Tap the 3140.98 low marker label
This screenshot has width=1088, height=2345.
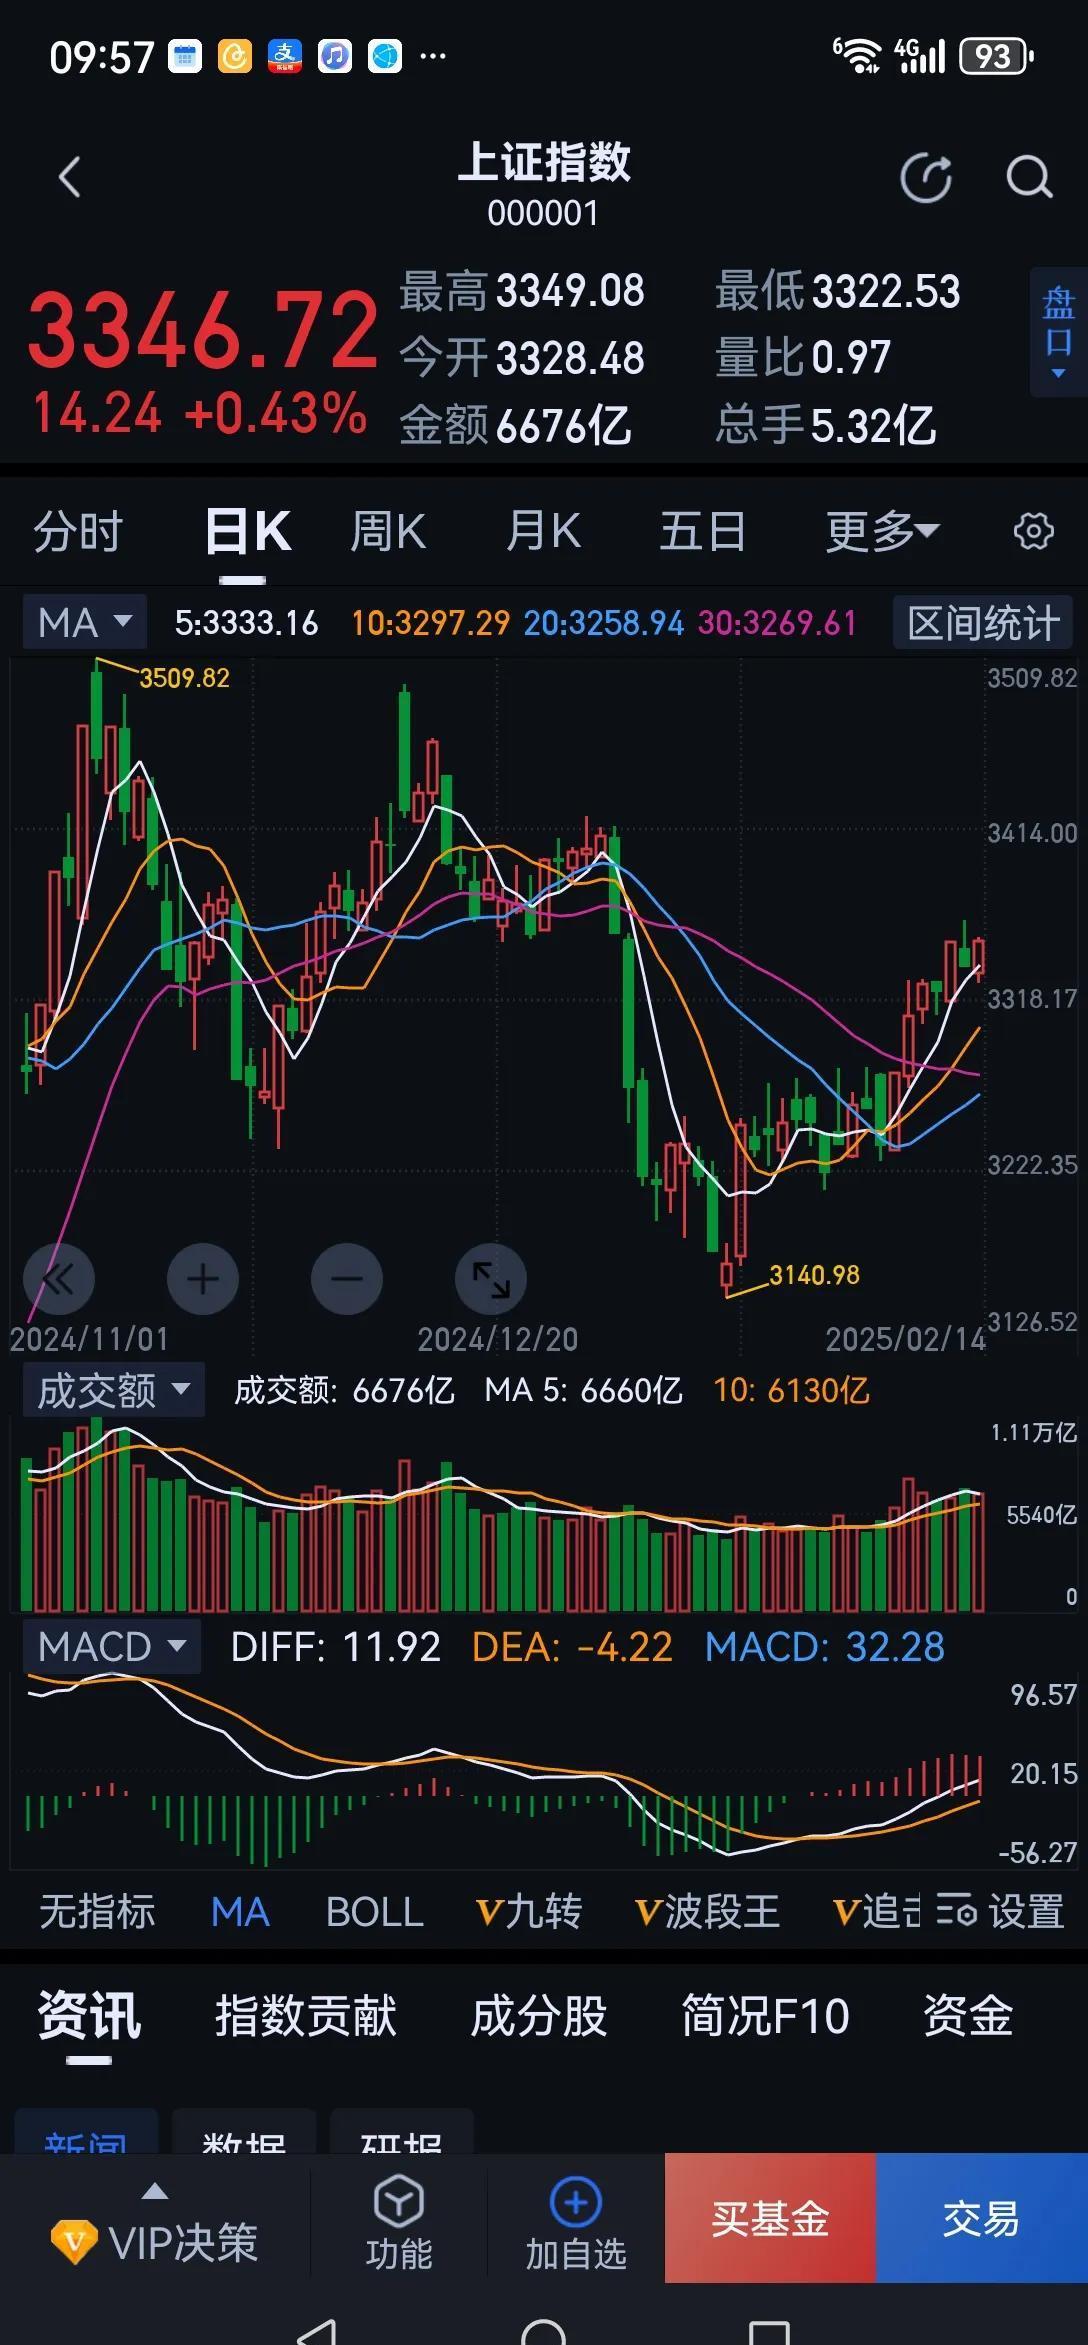[814, 1275]
